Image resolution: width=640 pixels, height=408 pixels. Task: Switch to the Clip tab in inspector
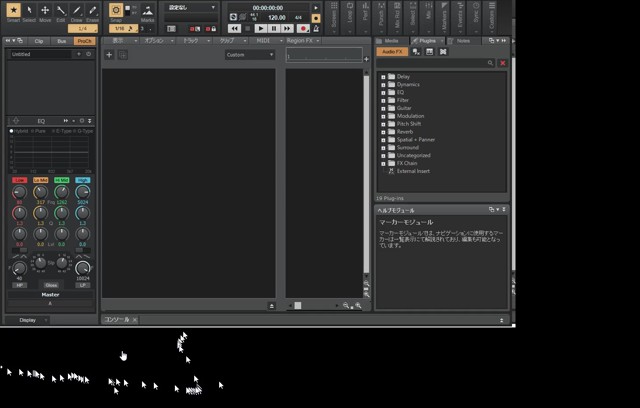39,41
